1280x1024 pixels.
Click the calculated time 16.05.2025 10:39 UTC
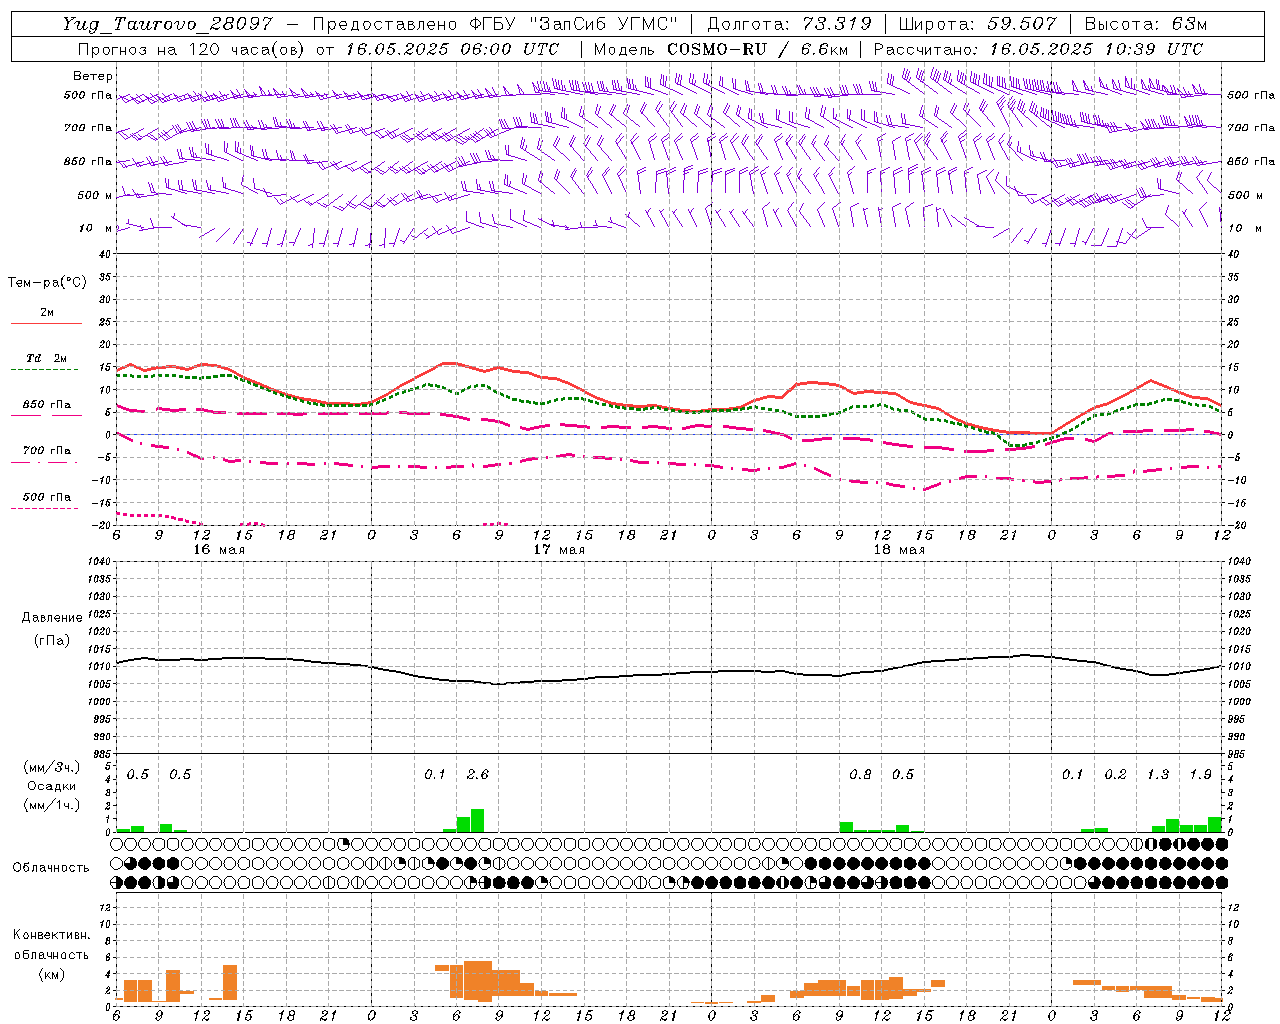click(1096, 49)
